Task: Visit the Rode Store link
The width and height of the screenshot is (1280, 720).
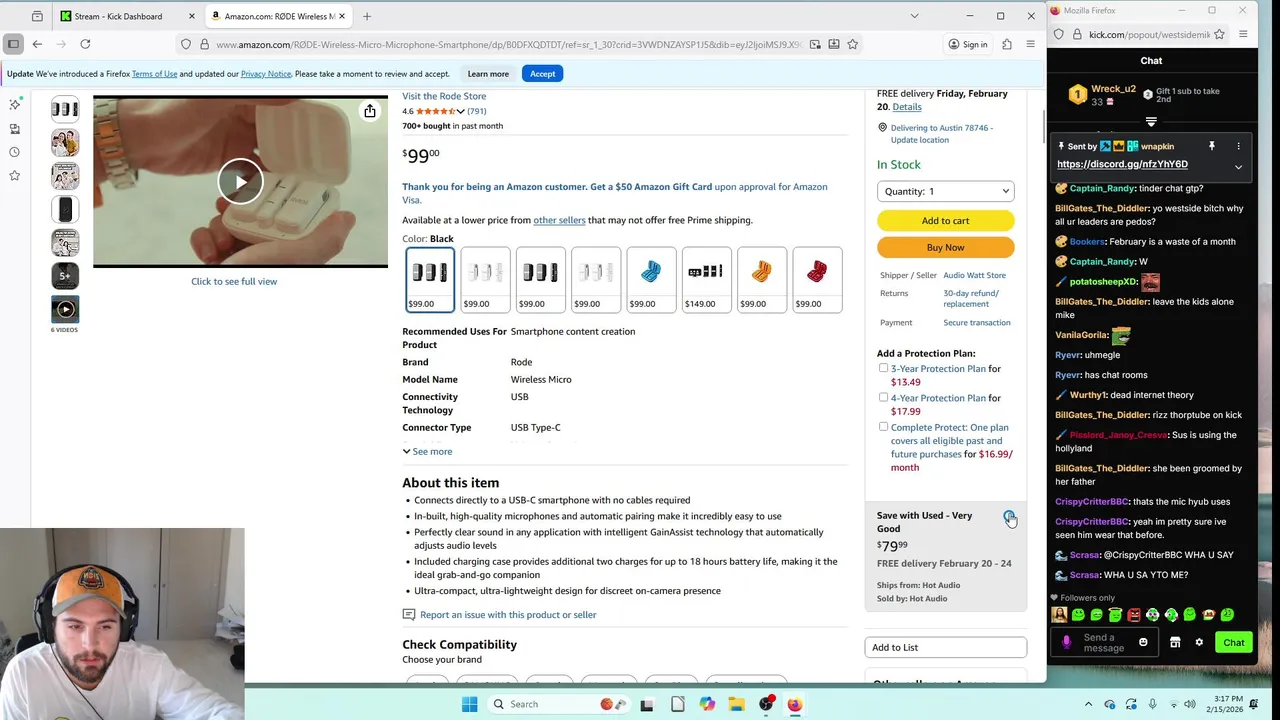Action: [x=444, y=96]
